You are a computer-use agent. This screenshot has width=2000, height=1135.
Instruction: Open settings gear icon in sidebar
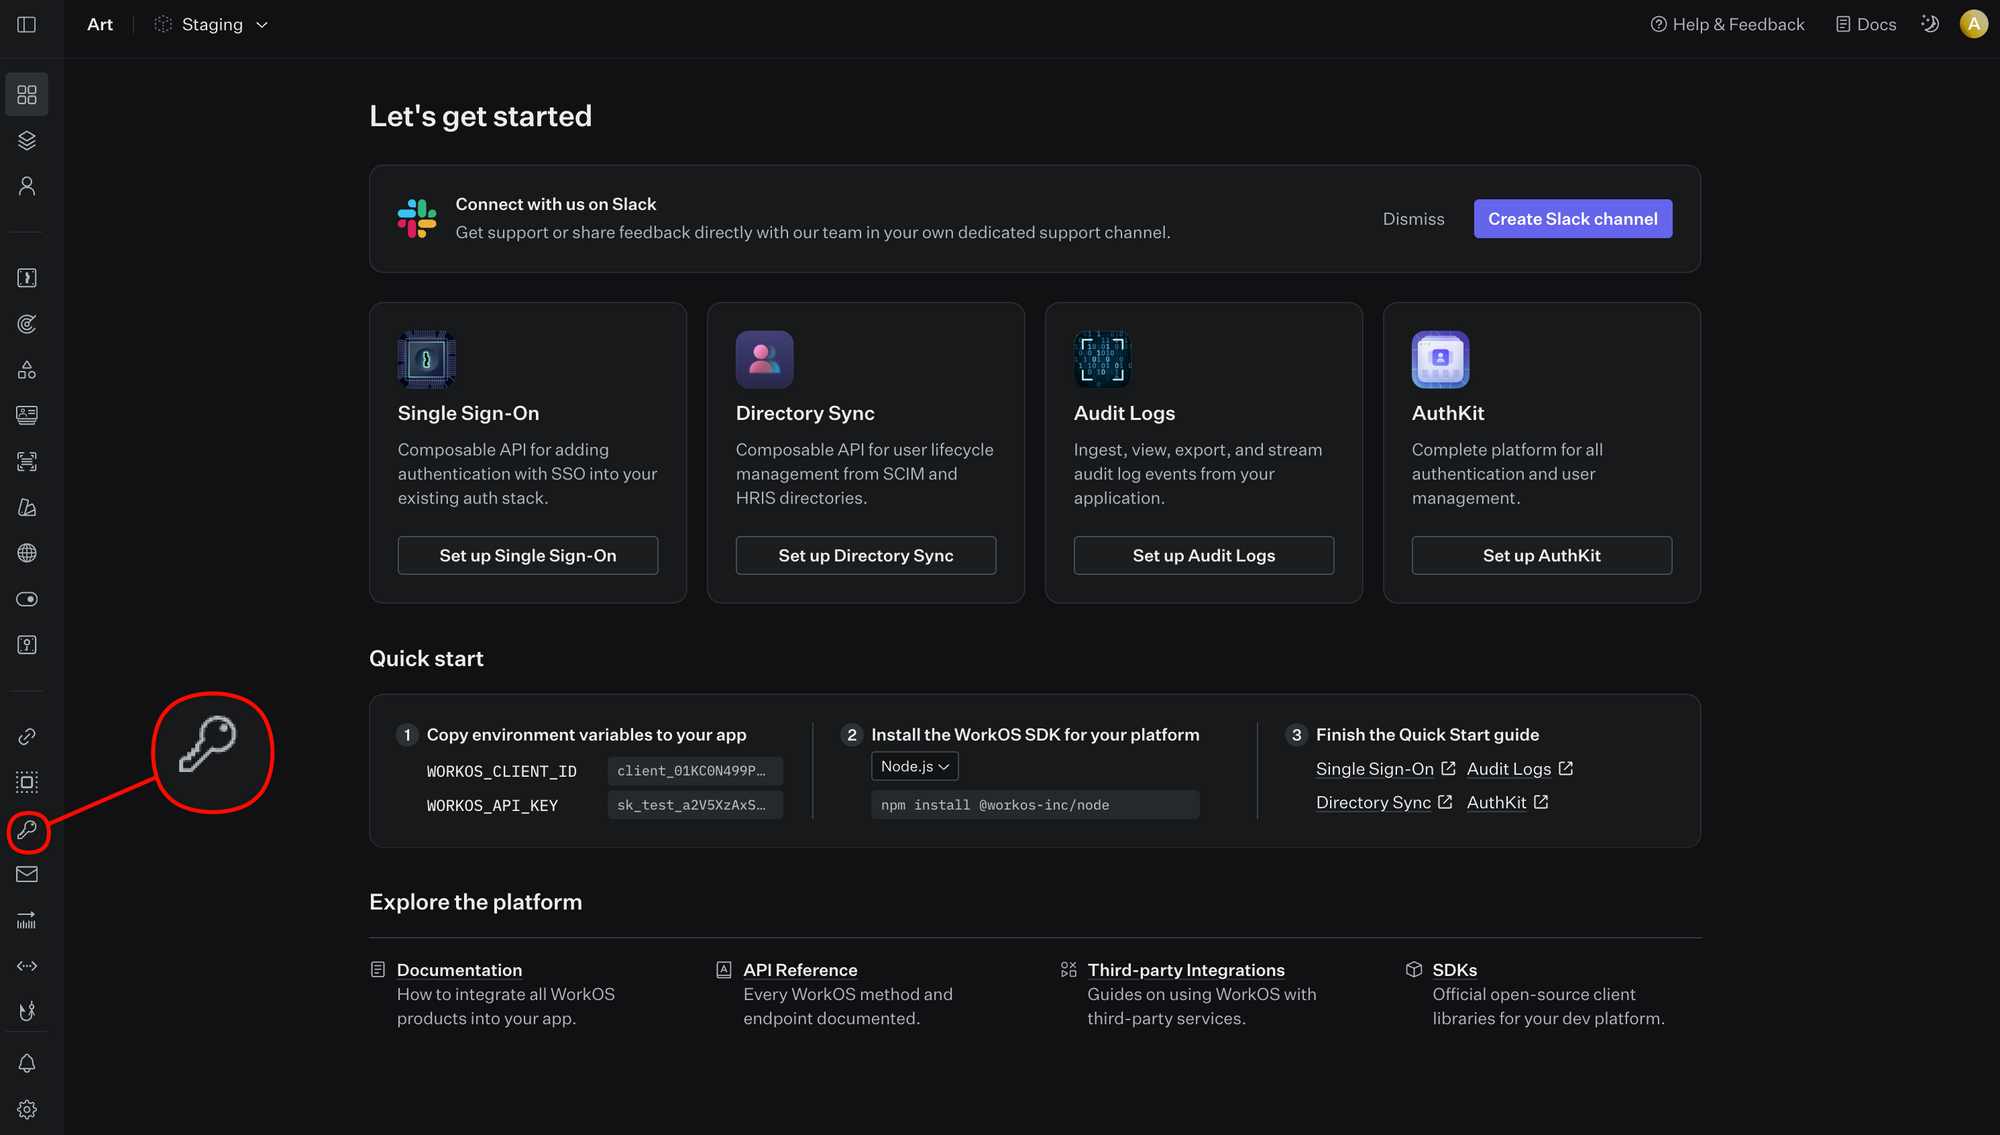click(27, 1109)
